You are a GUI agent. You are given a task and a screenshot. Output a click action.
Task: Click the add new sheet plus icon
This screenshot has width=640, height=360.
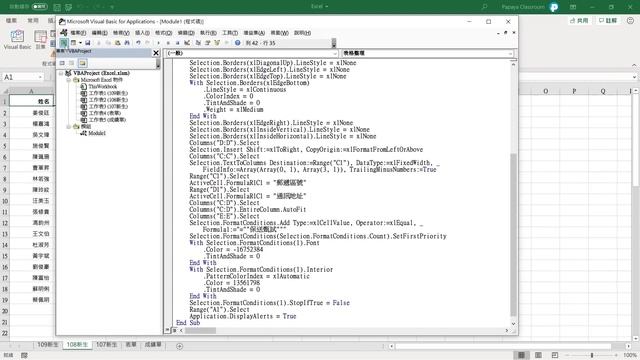point(179,346)
